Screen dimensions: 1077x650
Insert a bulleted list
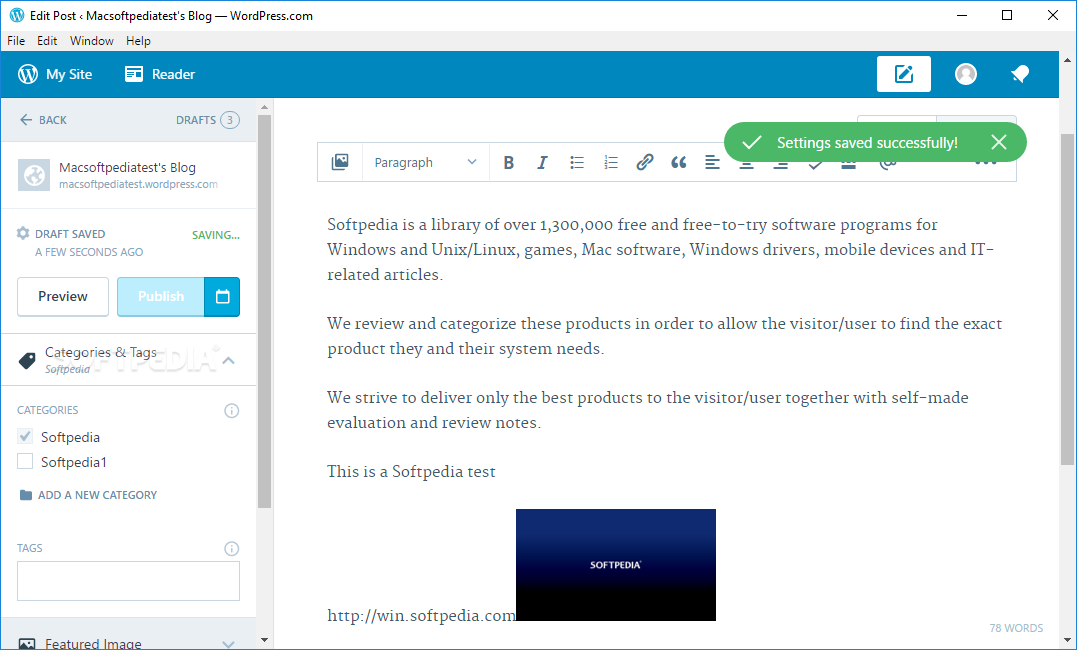pos(577,162)
